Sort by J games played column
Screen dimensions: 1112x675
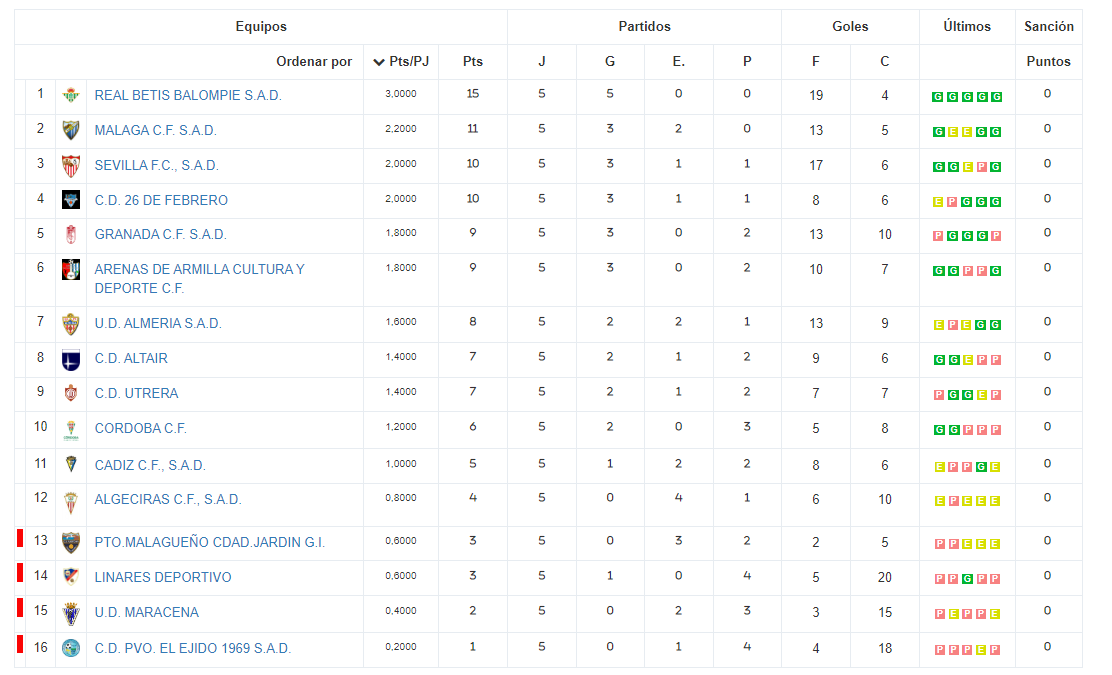pos(542,62)
